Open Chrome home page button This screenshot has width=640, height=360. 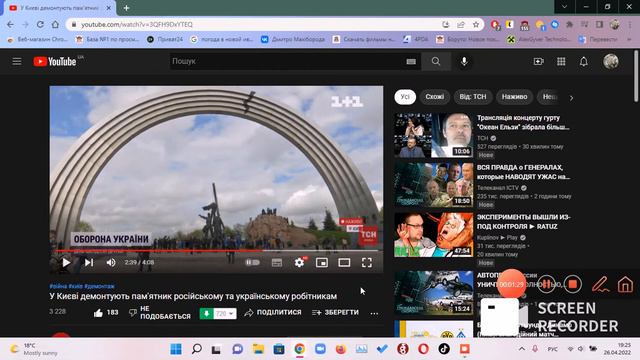coord(55,24)
